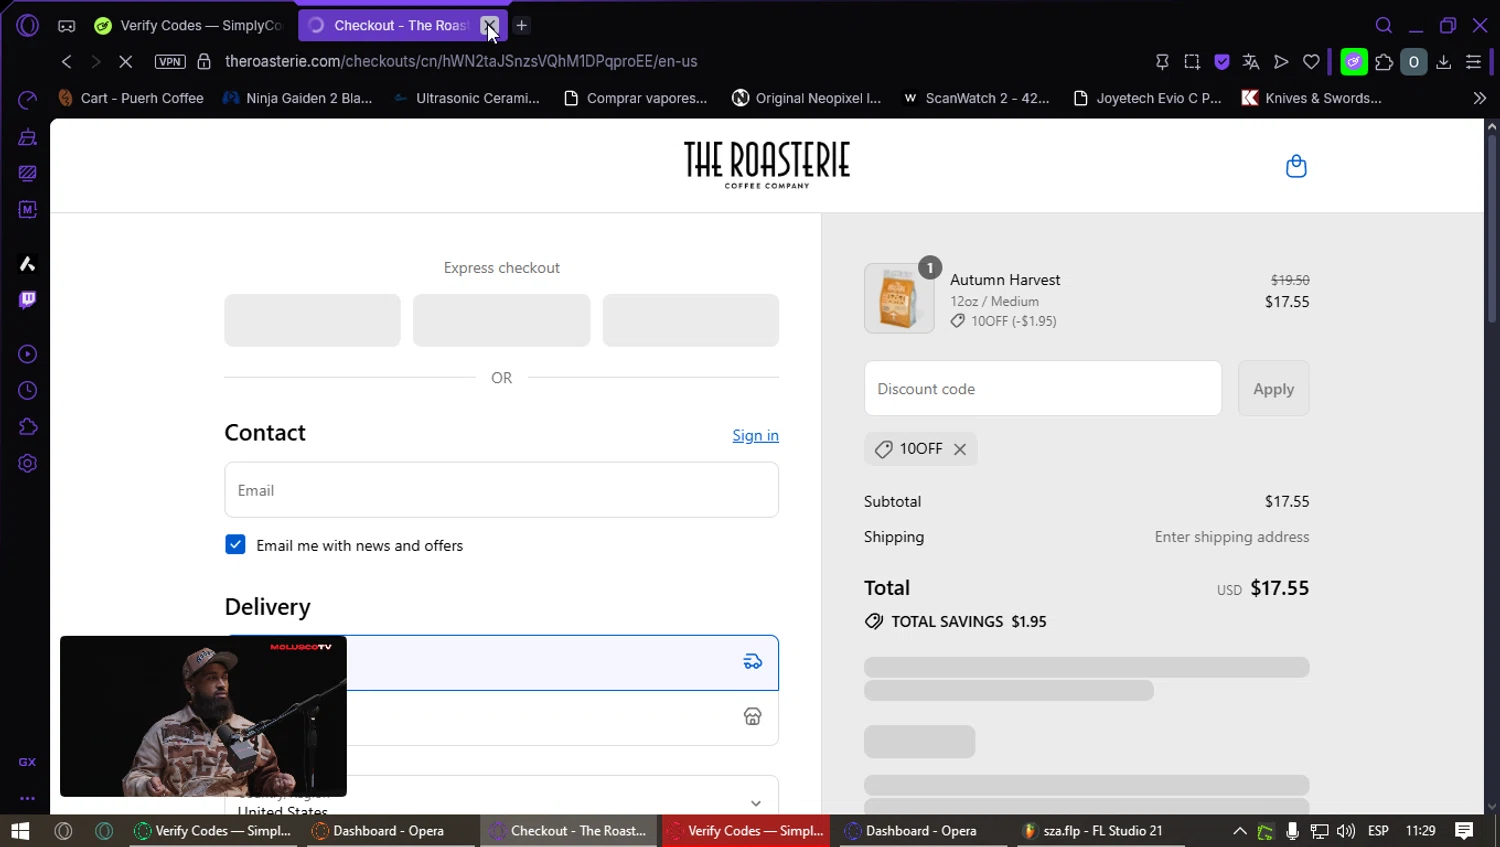The height and width of the screenshot is (847, 1500).
Task: Remove the 10OFF discount code tag
Action: 960,449
